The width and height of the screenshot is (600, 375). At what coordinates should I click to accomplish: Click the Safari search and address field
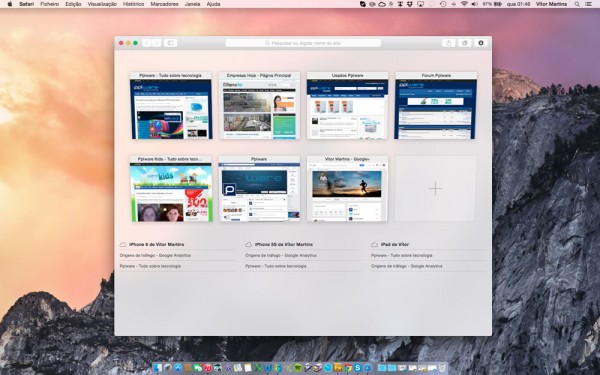coord(303,43)
